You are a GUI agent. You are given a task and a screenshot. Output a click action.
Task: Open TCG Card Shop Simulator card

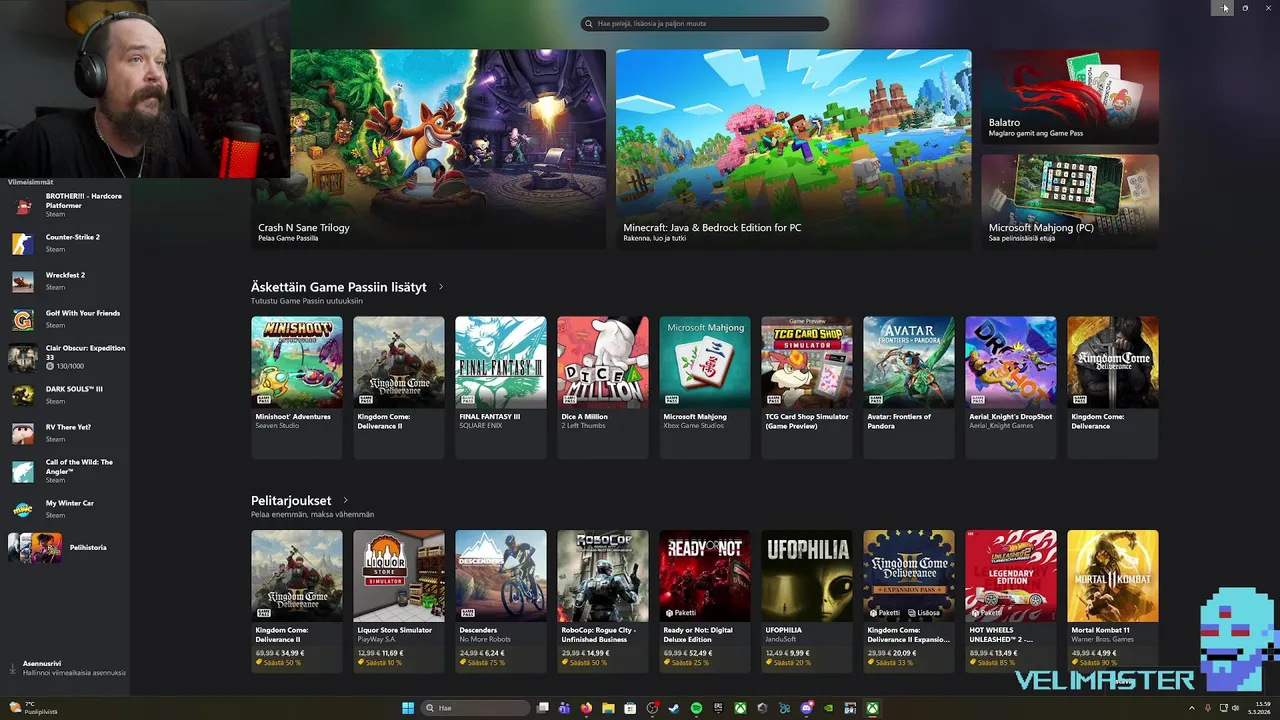click(x=807, y=387)
